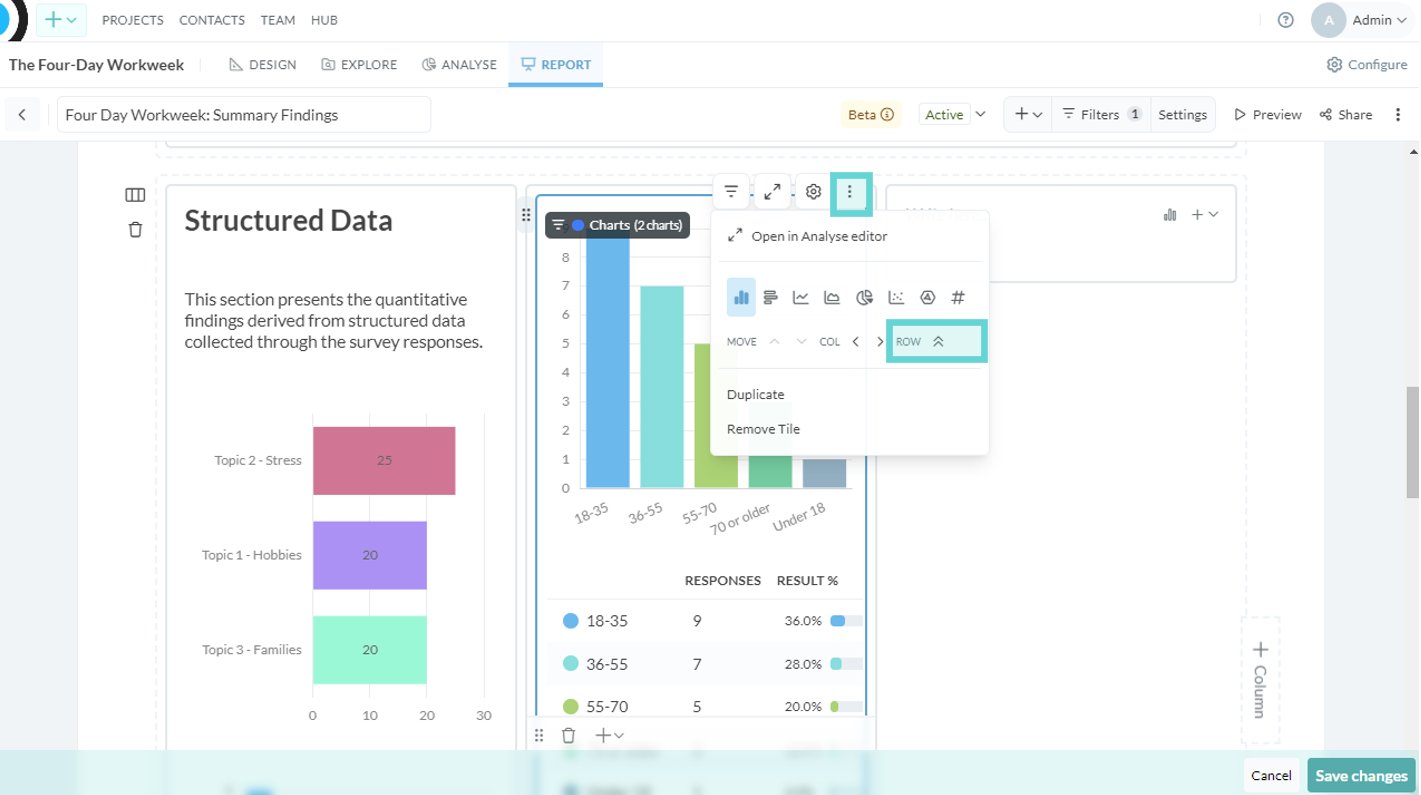The height and width of the screenshot is (795, 1421).
Task: Move tile to the right column
Action: [x=880, y=341]
